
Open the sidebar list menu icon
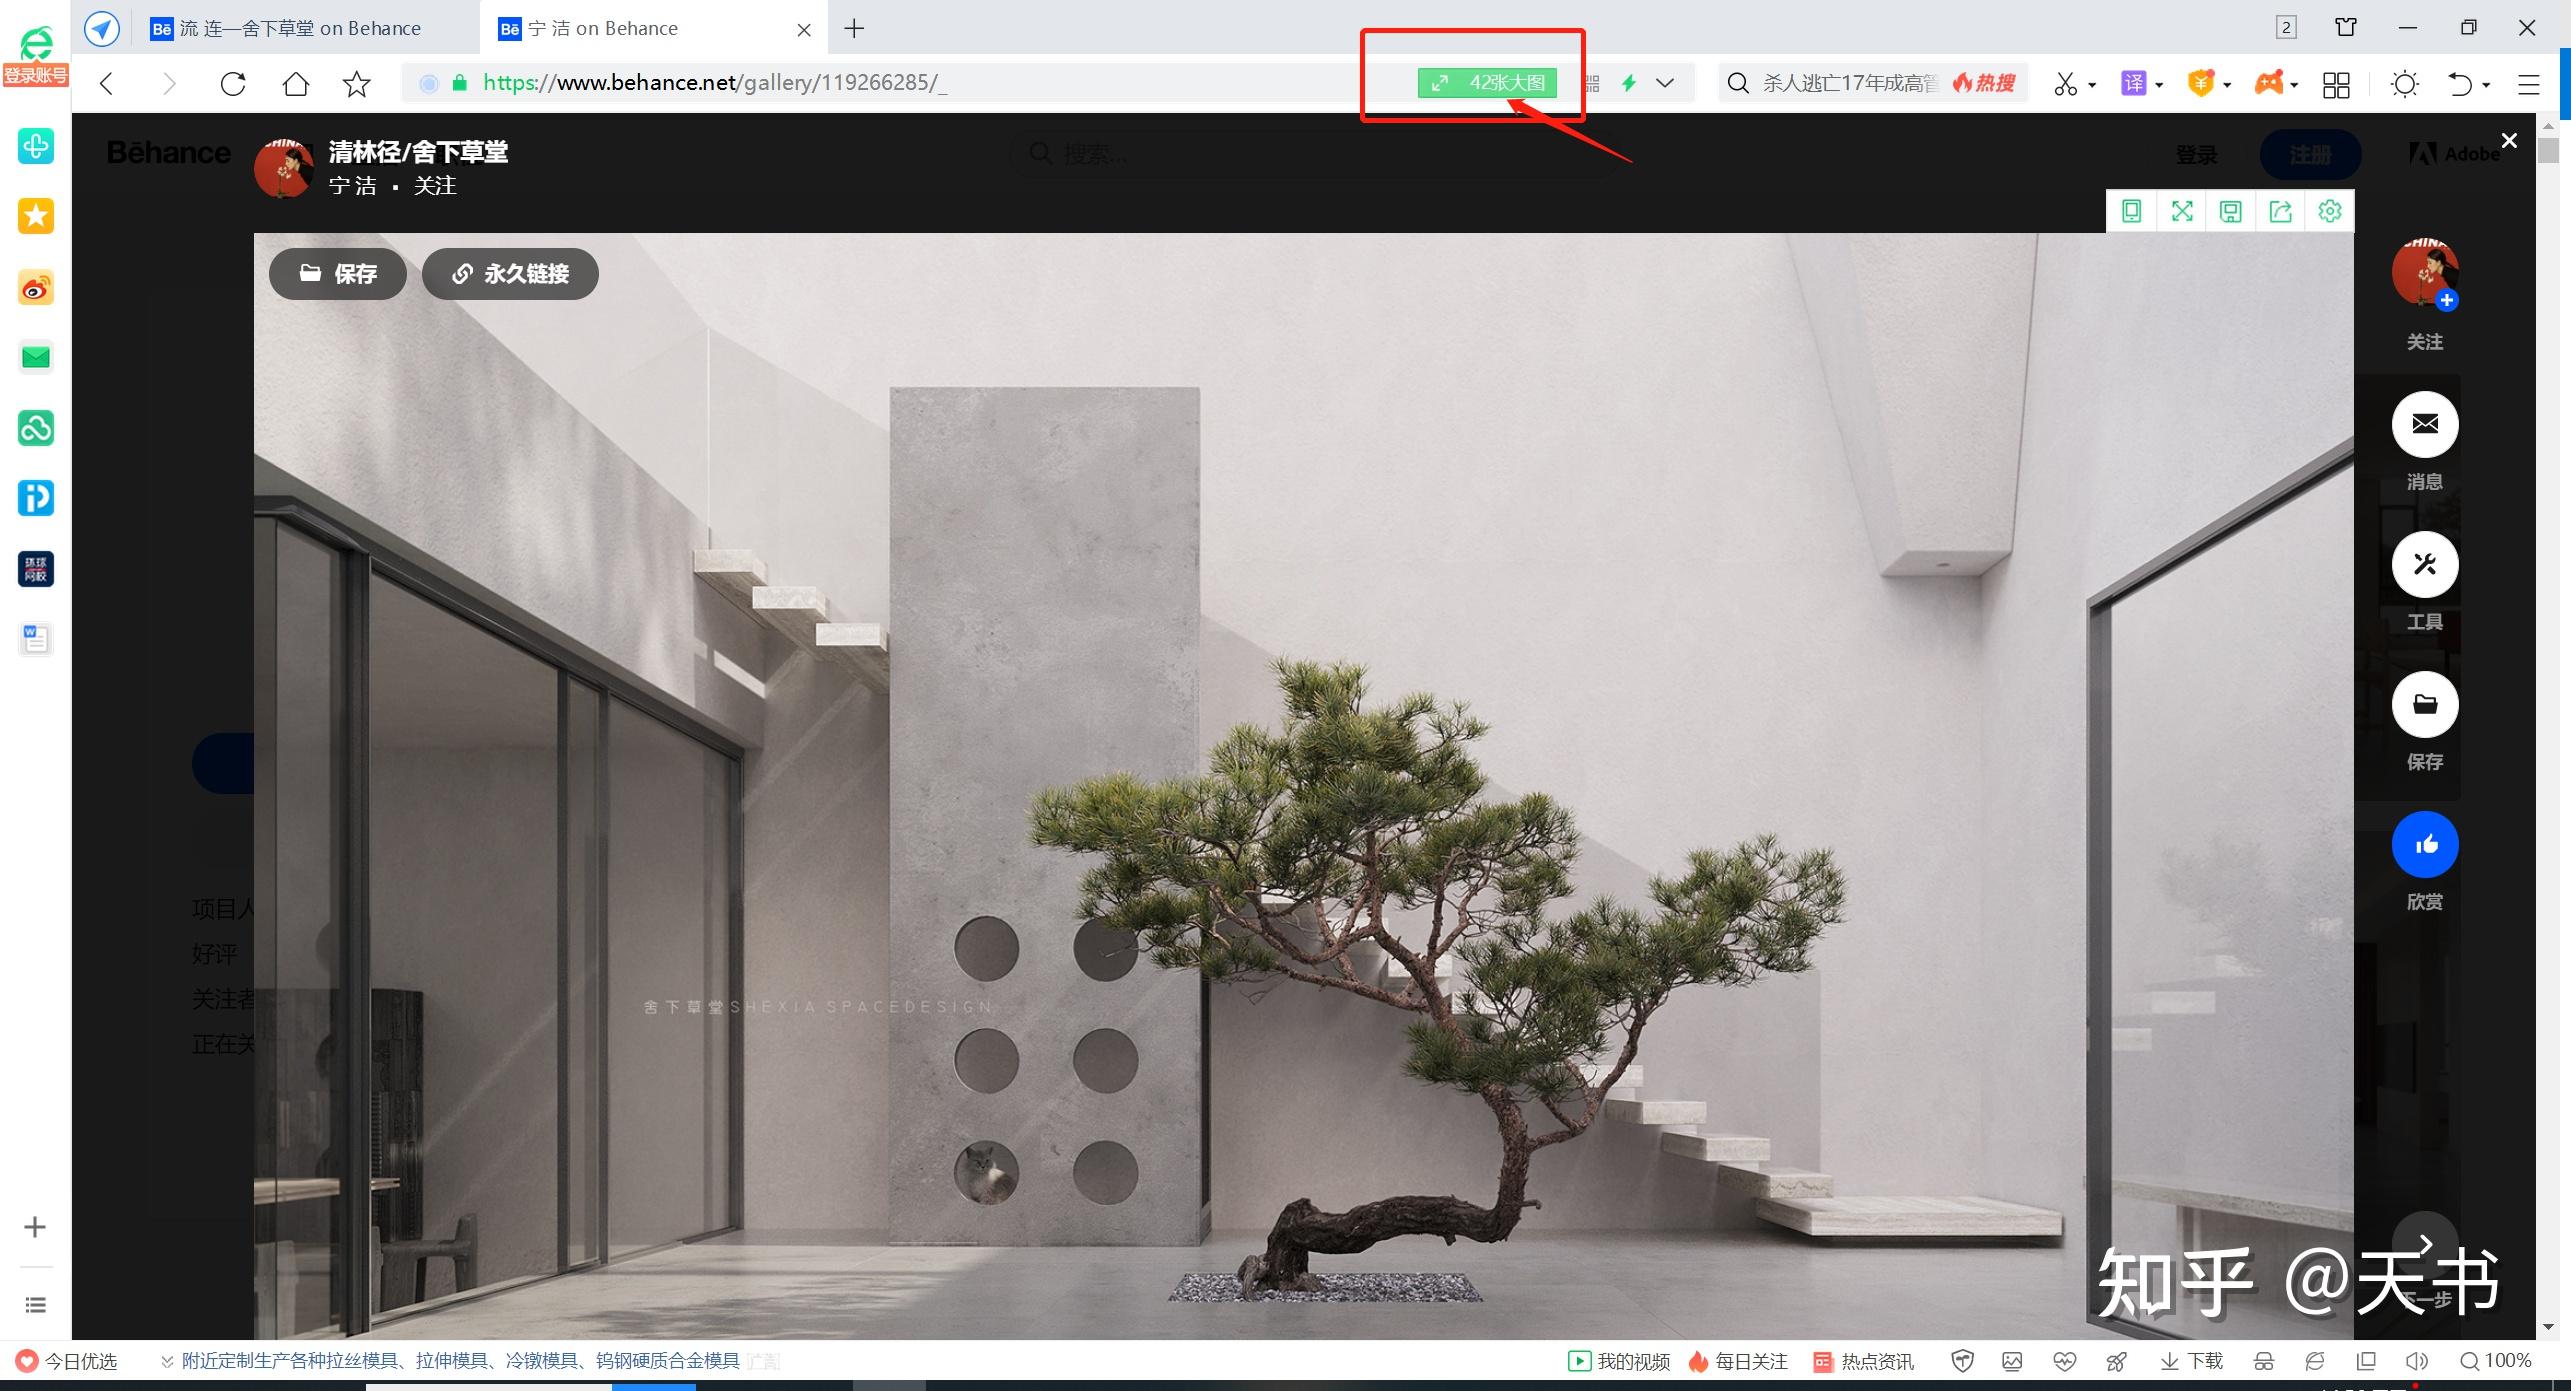(x=35, y=1305)
